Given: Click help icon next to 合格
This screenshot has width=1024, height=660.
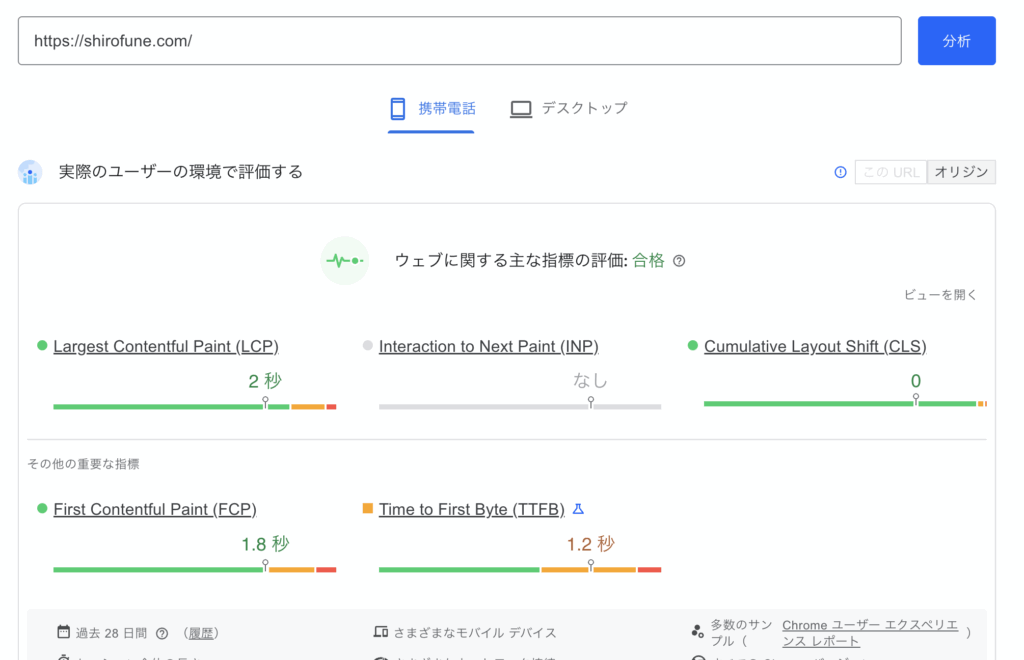Looking at the screenshot, I should tap(679, 261).
